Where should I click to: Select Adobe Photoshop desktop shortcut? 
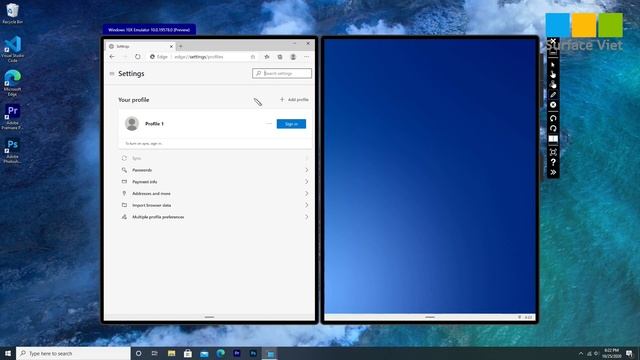point(13,151)
